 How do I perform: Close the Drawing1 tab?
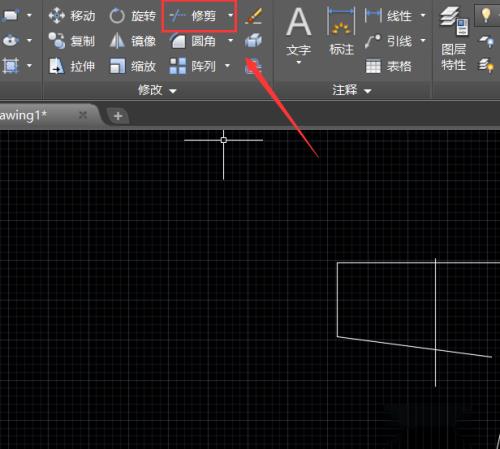pyautogui.click(x=83, y=115)
